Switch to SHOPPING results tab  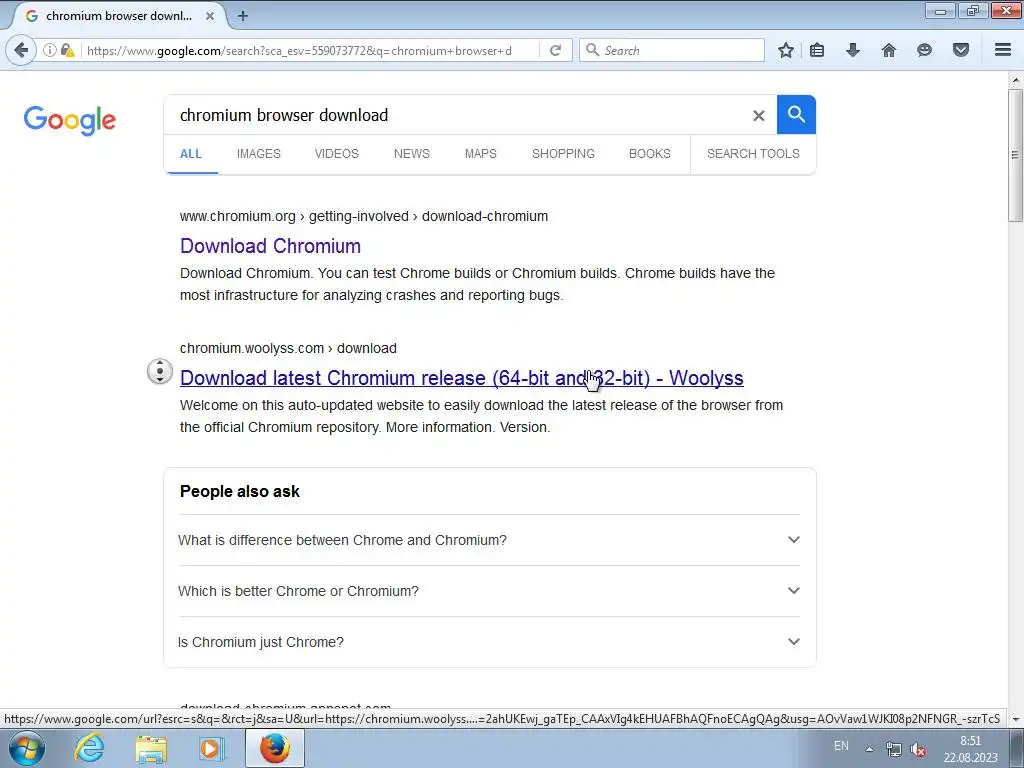pos(563,154)
